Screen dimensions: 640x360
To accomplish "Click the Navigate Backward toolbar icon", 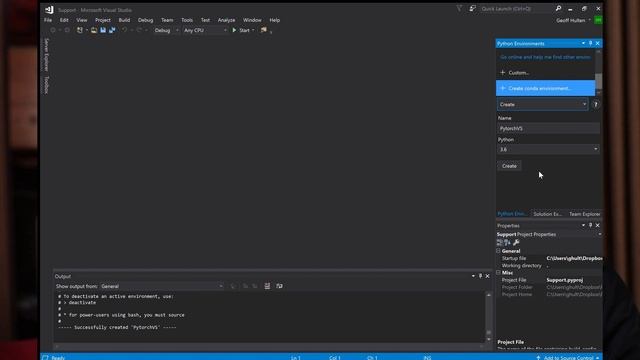I will 53,30.
